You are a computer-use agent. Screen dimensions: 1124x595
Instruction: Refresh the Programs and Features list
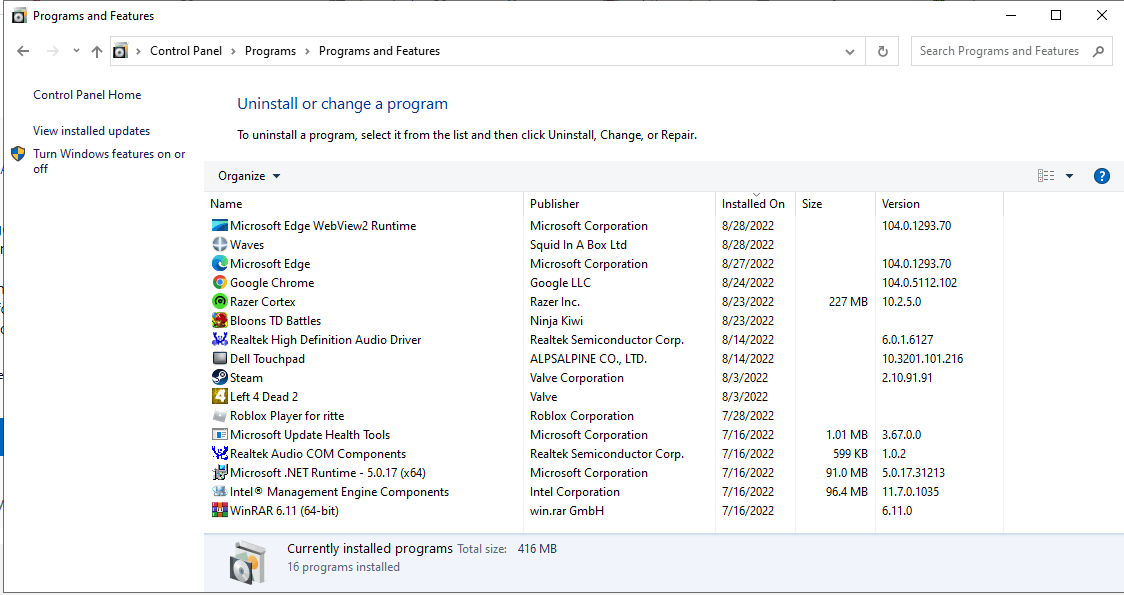882,51
